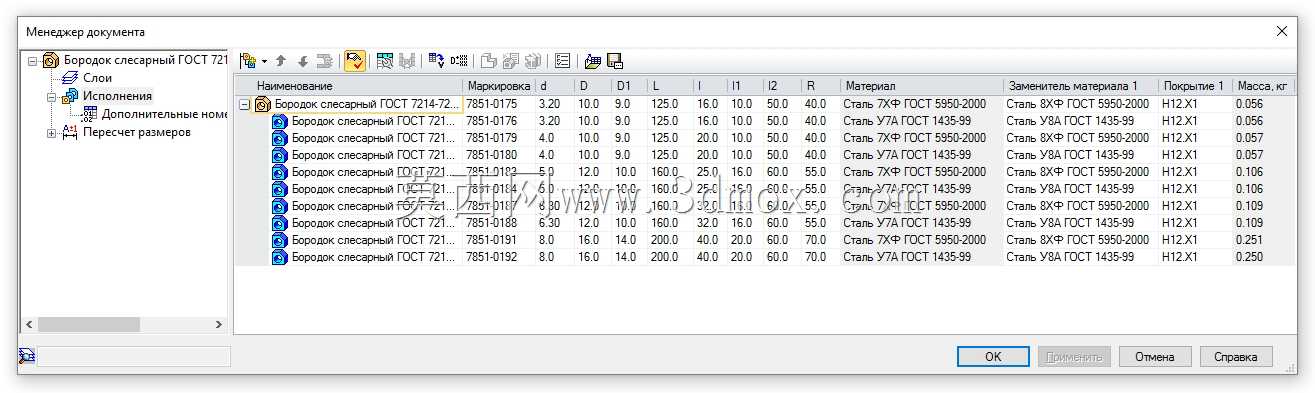The height and width of the screenshot is (393, 1315).
Task: Click the icon of row 7851-0180
Action: pyautogui.click(x=280, y=155)
